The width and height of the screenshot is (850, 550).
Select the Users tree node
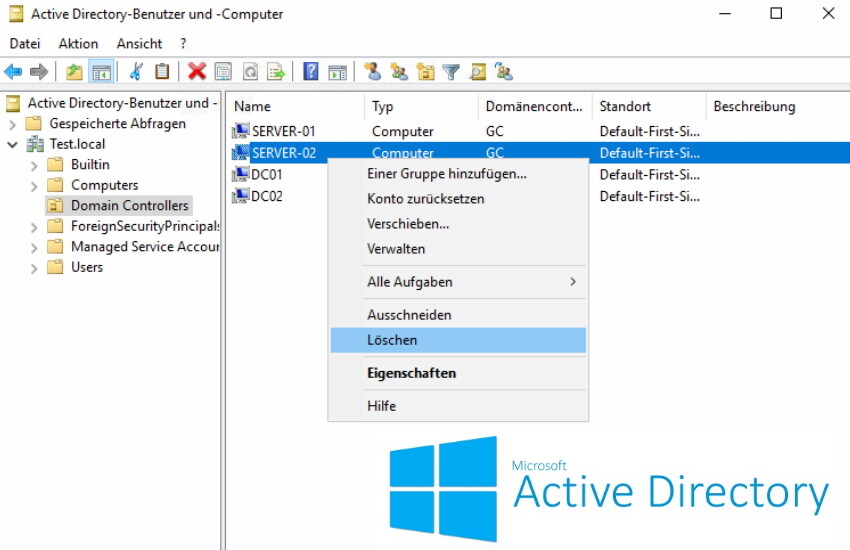click(87, 267)
